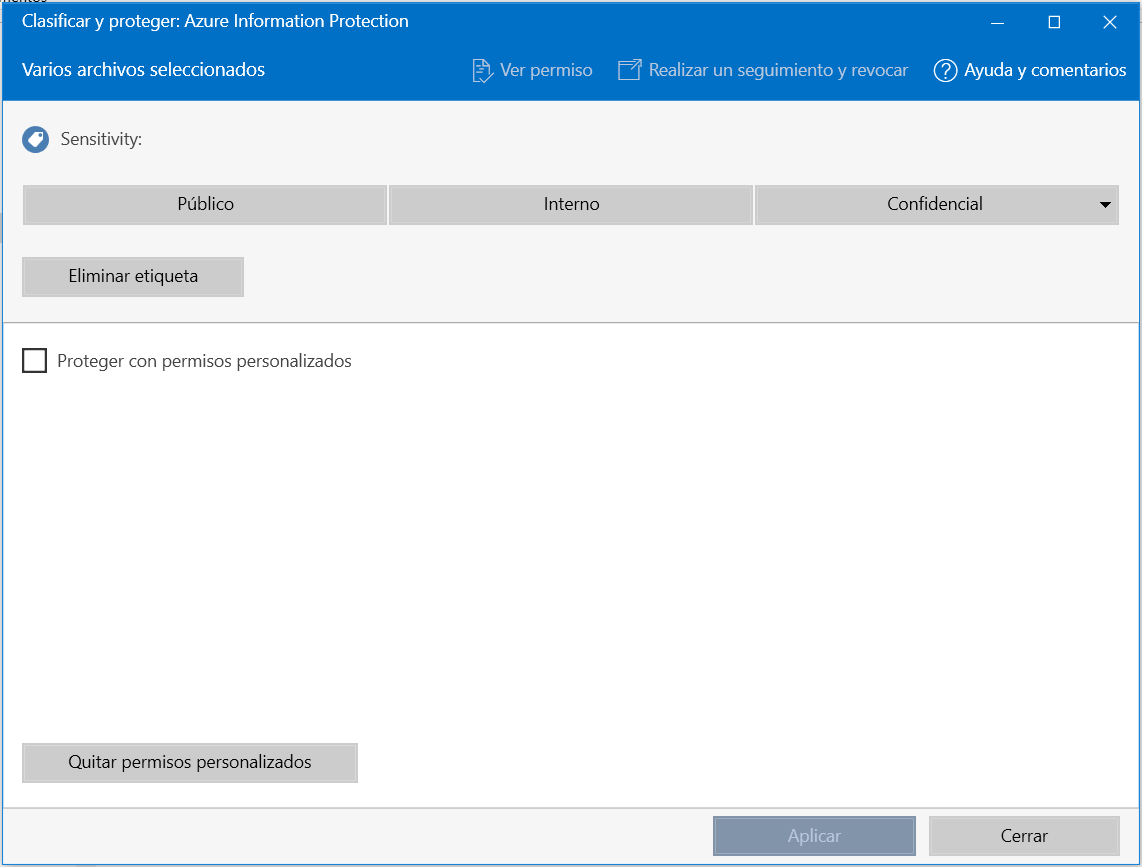Apply the Público sensitivity label
This screenshot has width=1142, height=867.
tap(205, 205)
